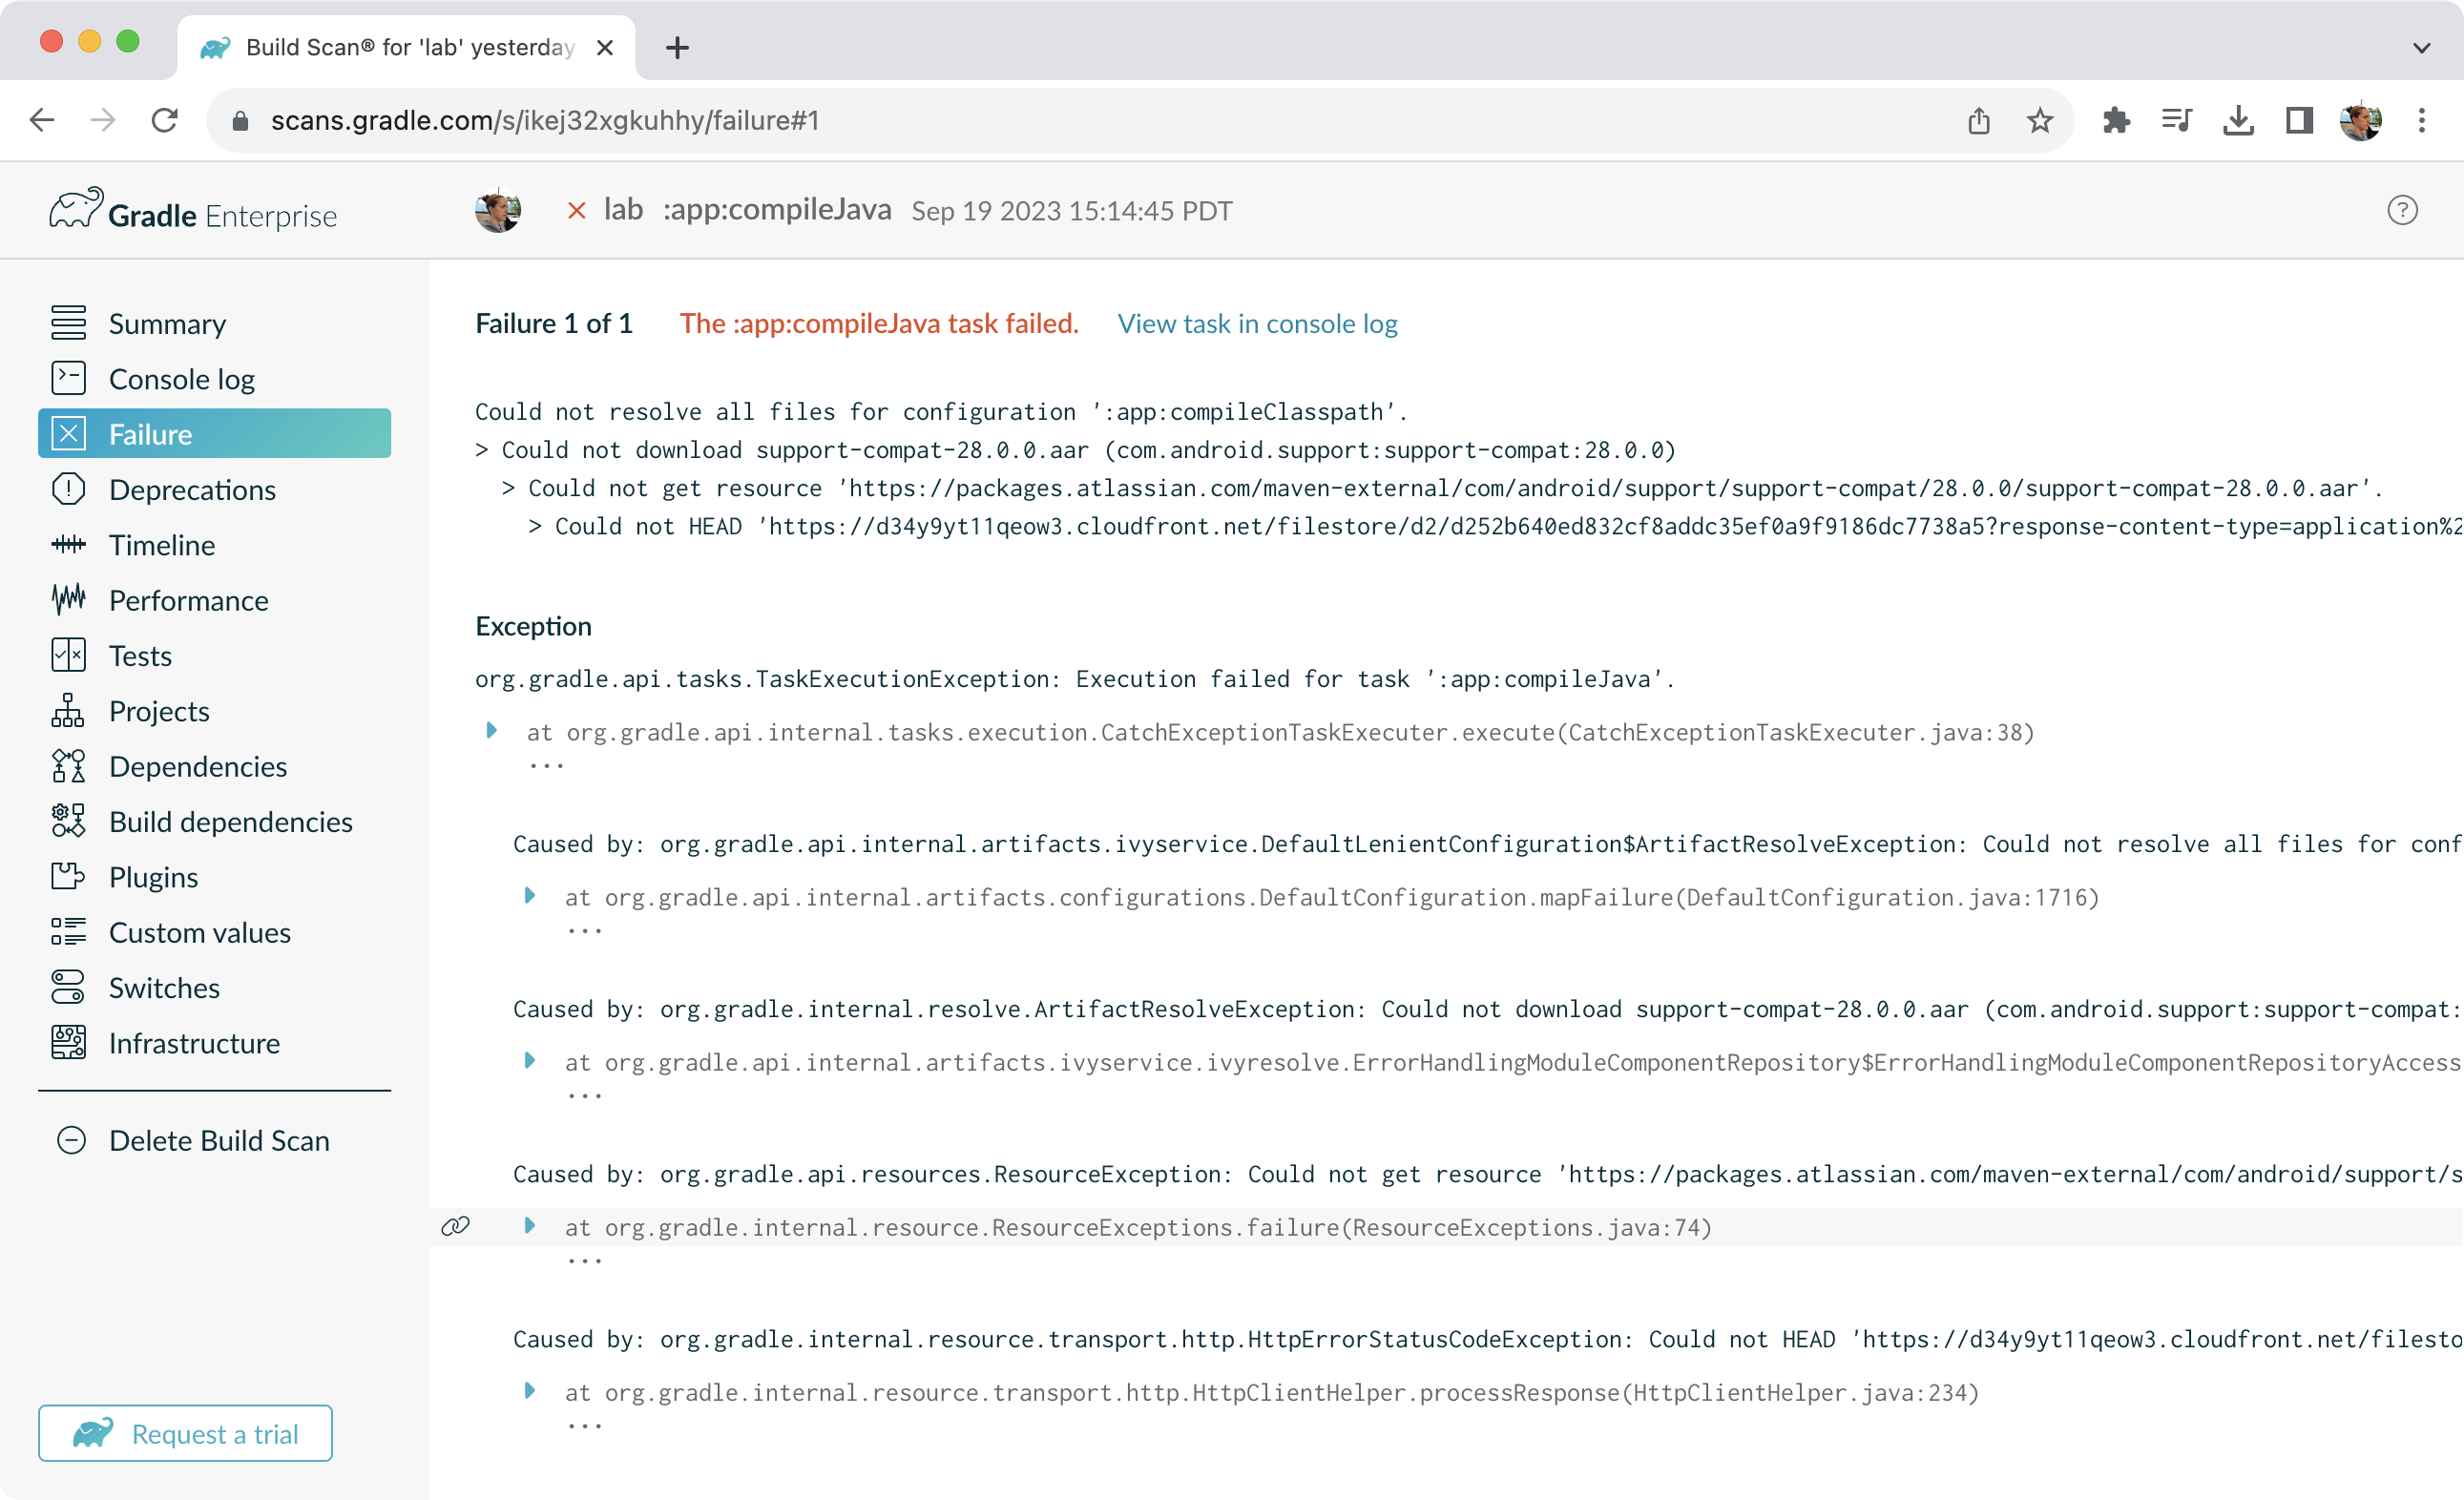Click the browser extensions puzzle icon
The width and height of the screenshot is (2464, 1500).
(x=2116, y=120)
